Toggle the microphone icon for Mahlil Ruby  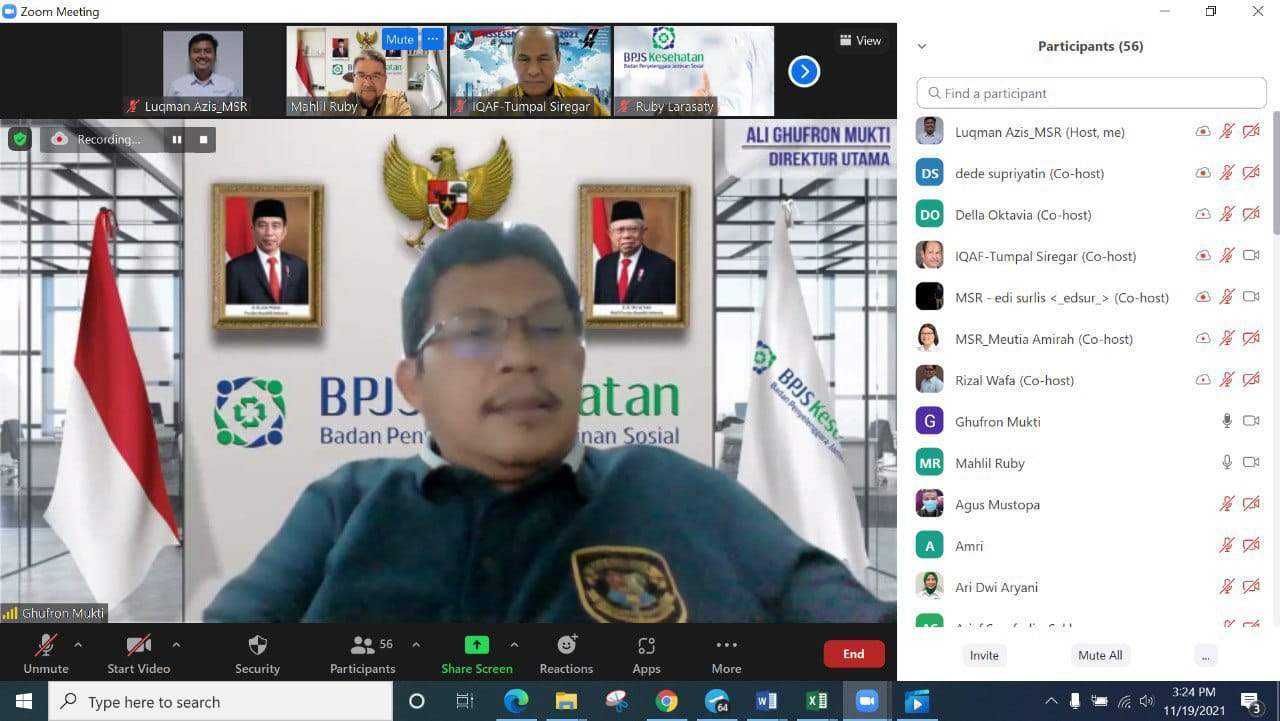1227,463
